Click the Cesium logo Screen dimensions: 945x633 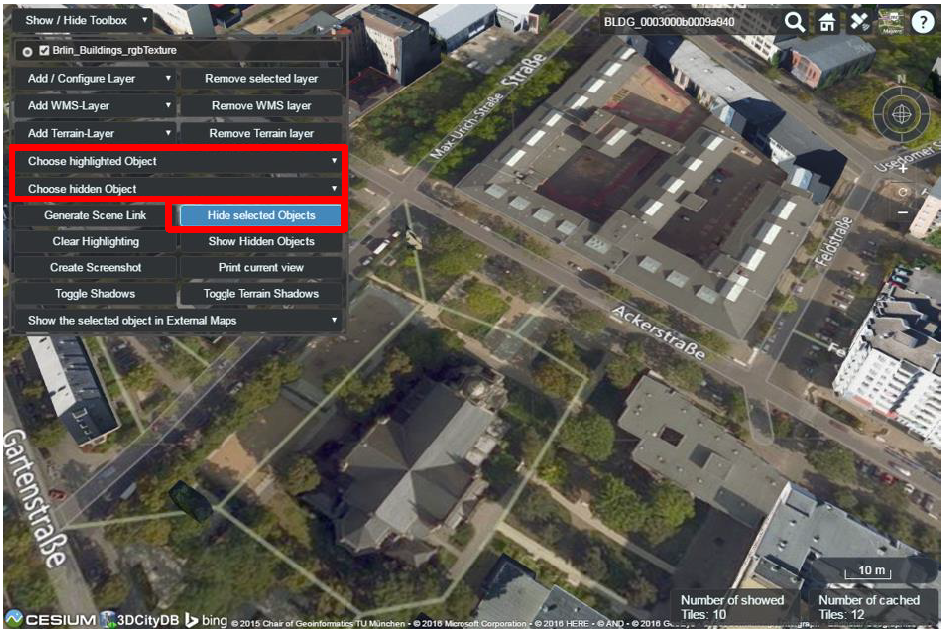[x=51, y=619]
